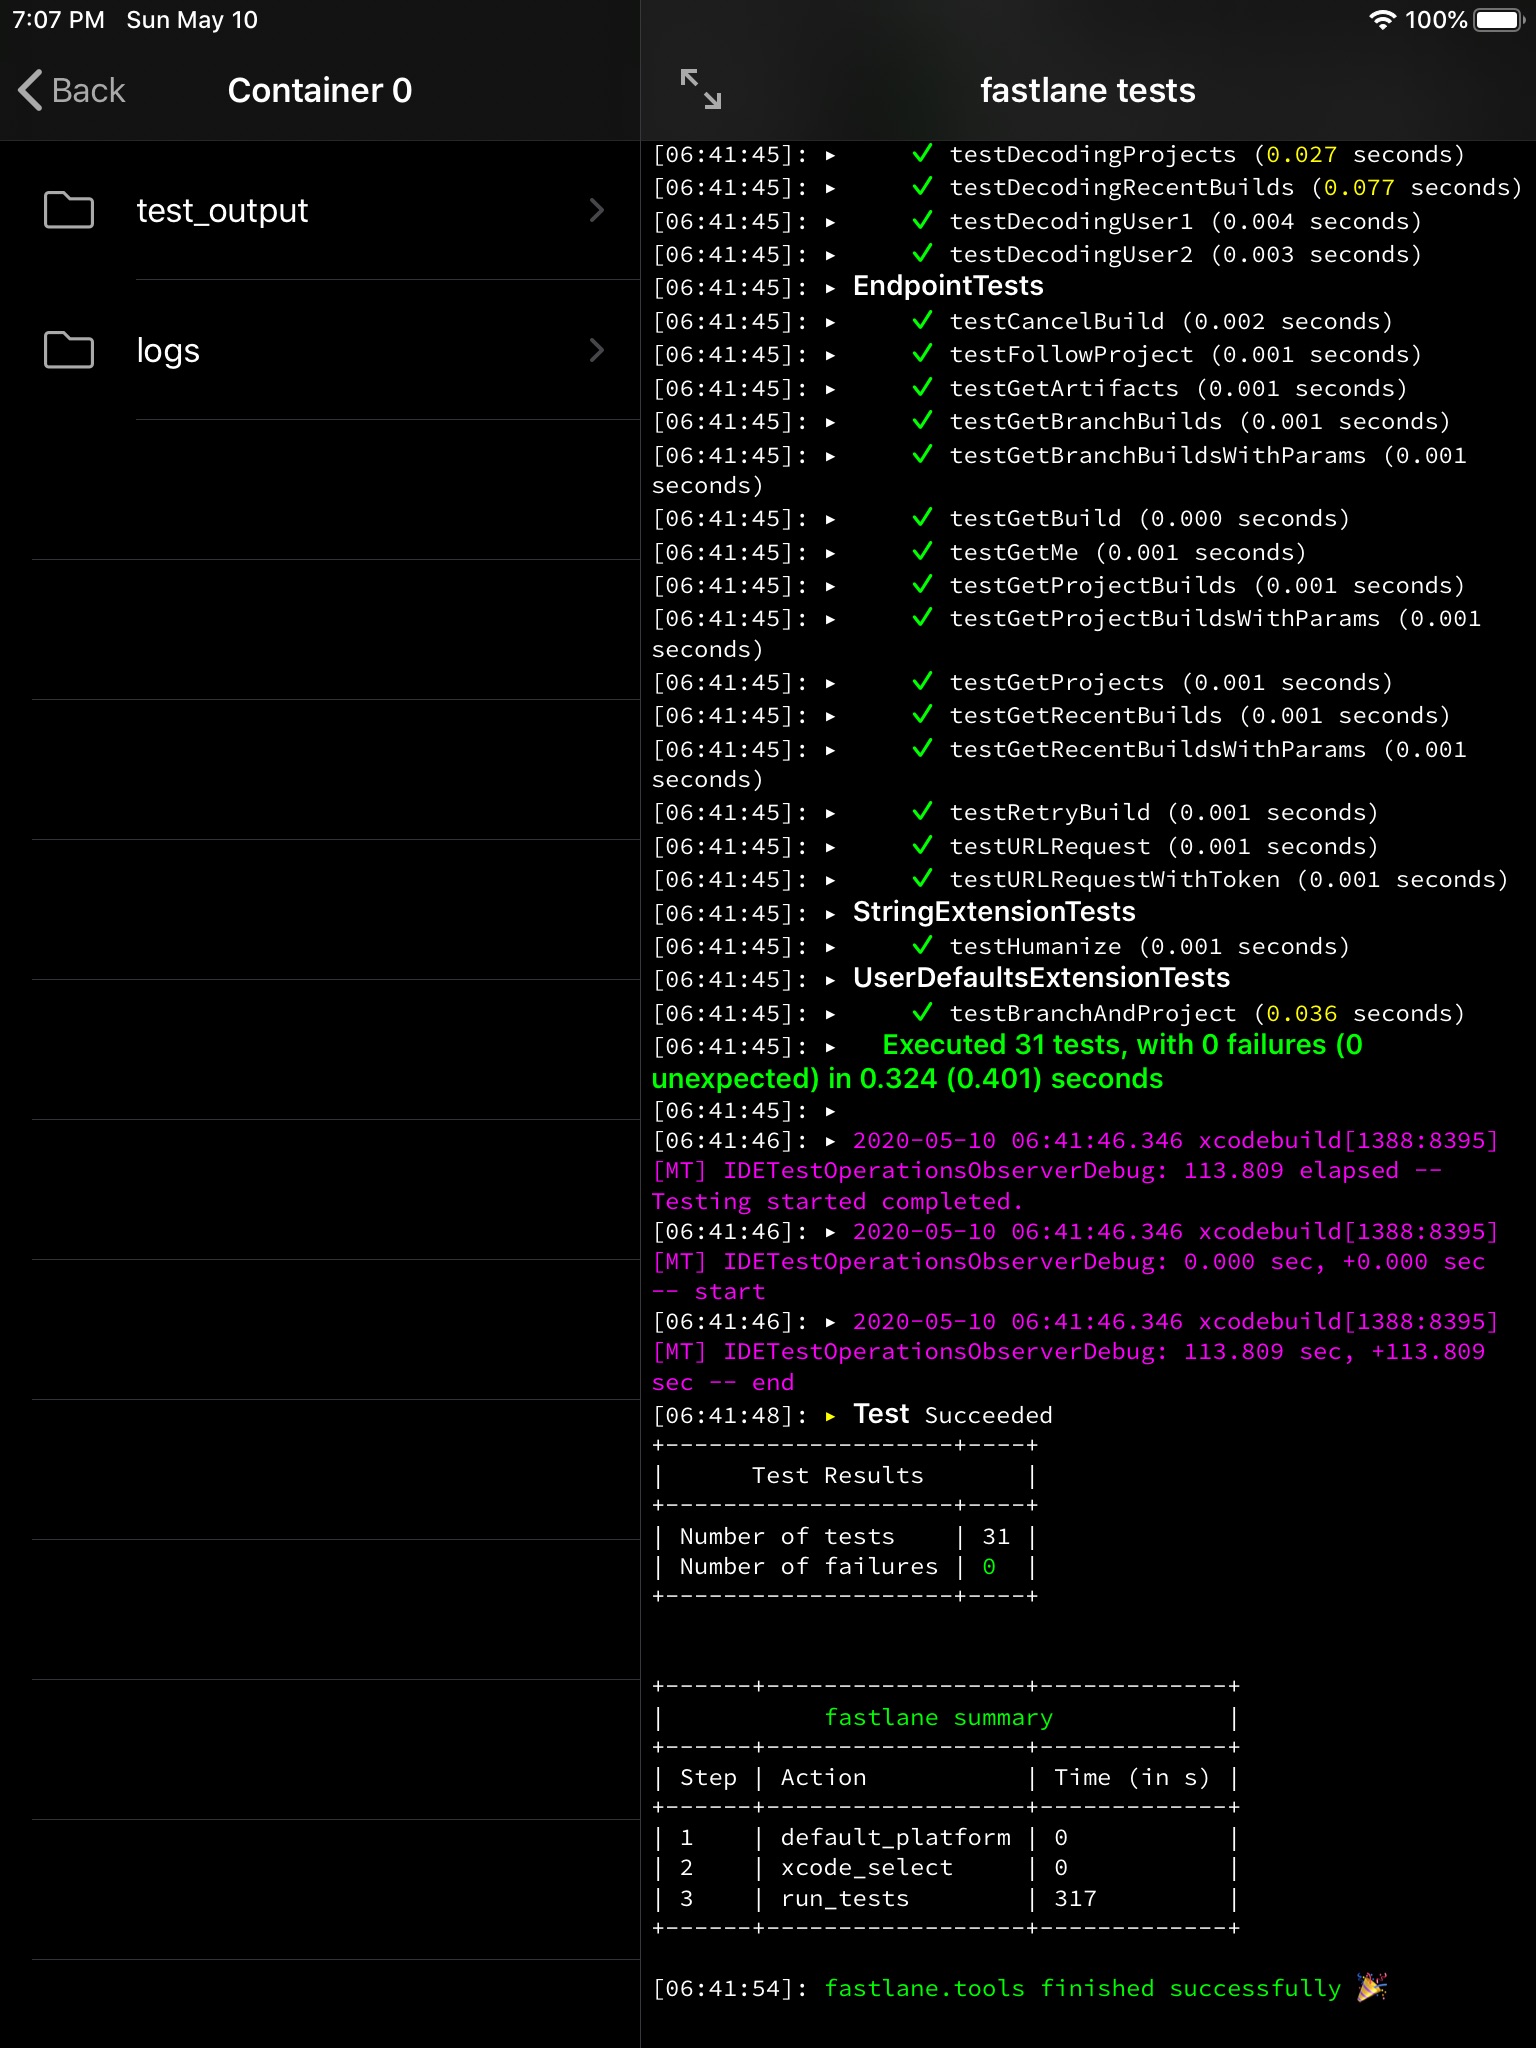Click testGetBranchBuildsWithParams test name
Image resolution: width=1536 pixels, height=2048 pixels.
(x=1157, y=456)
